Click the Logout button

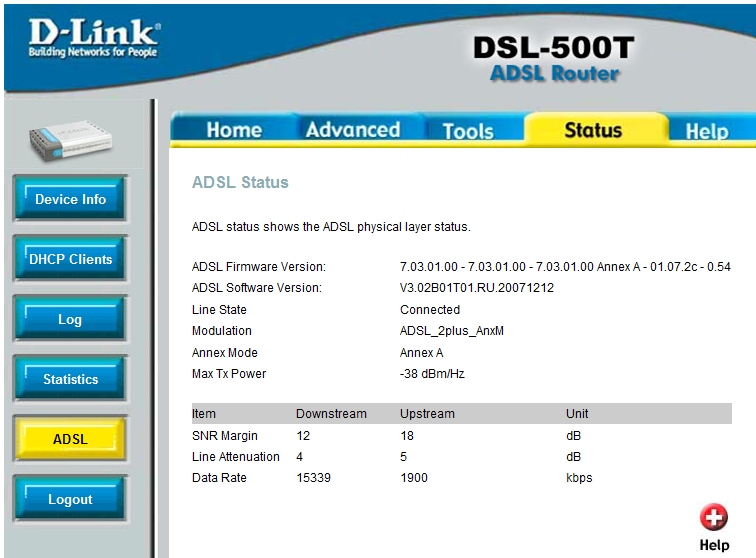pos(70,499)
